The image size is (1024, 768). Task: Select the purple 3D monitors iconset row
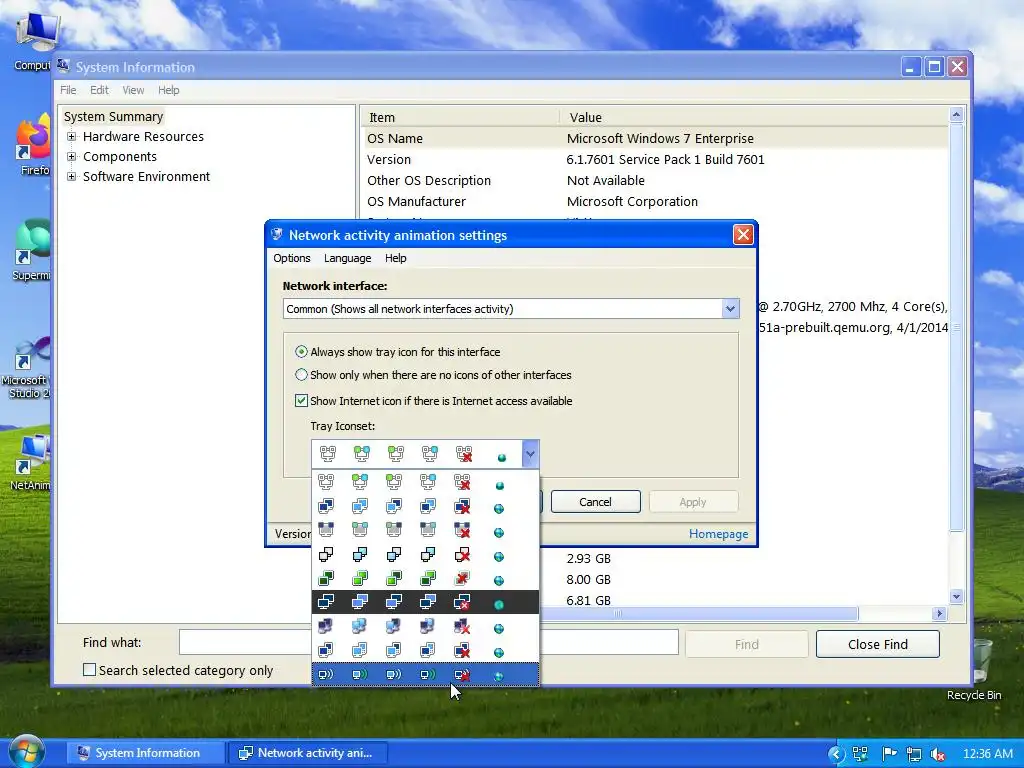coord(426,627)
